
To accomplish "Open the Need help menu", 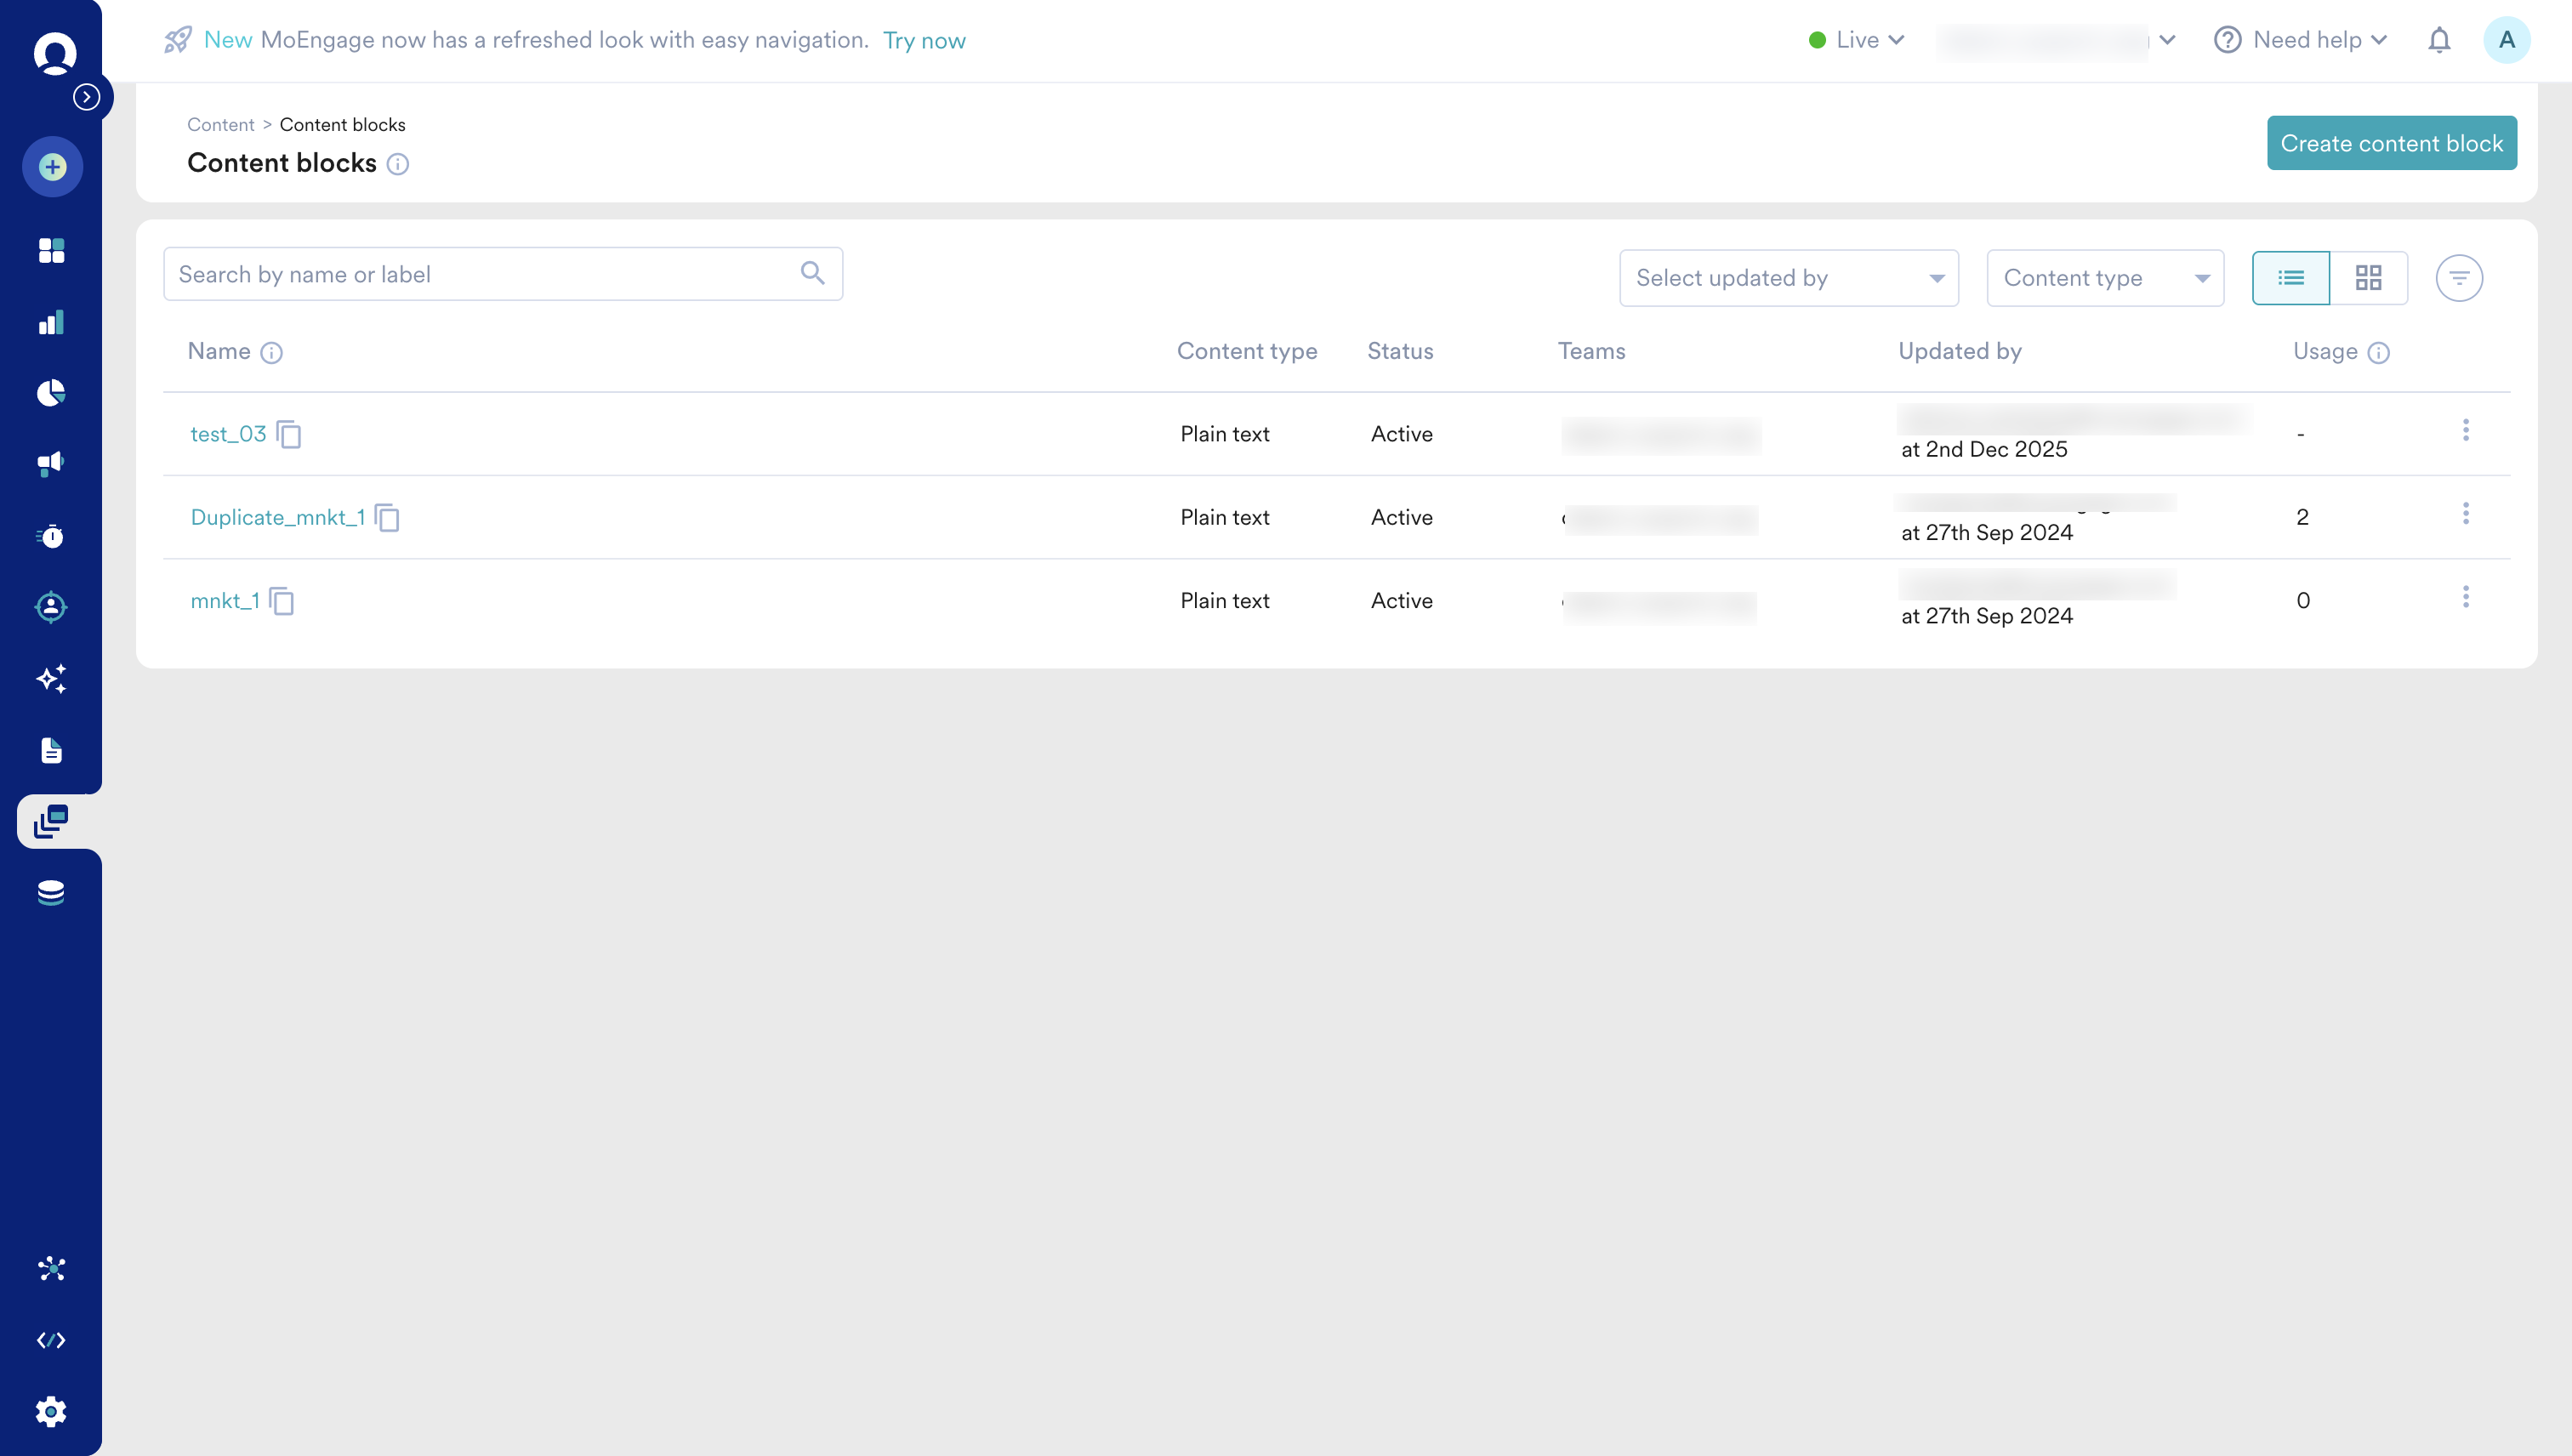I will 2301,40.
